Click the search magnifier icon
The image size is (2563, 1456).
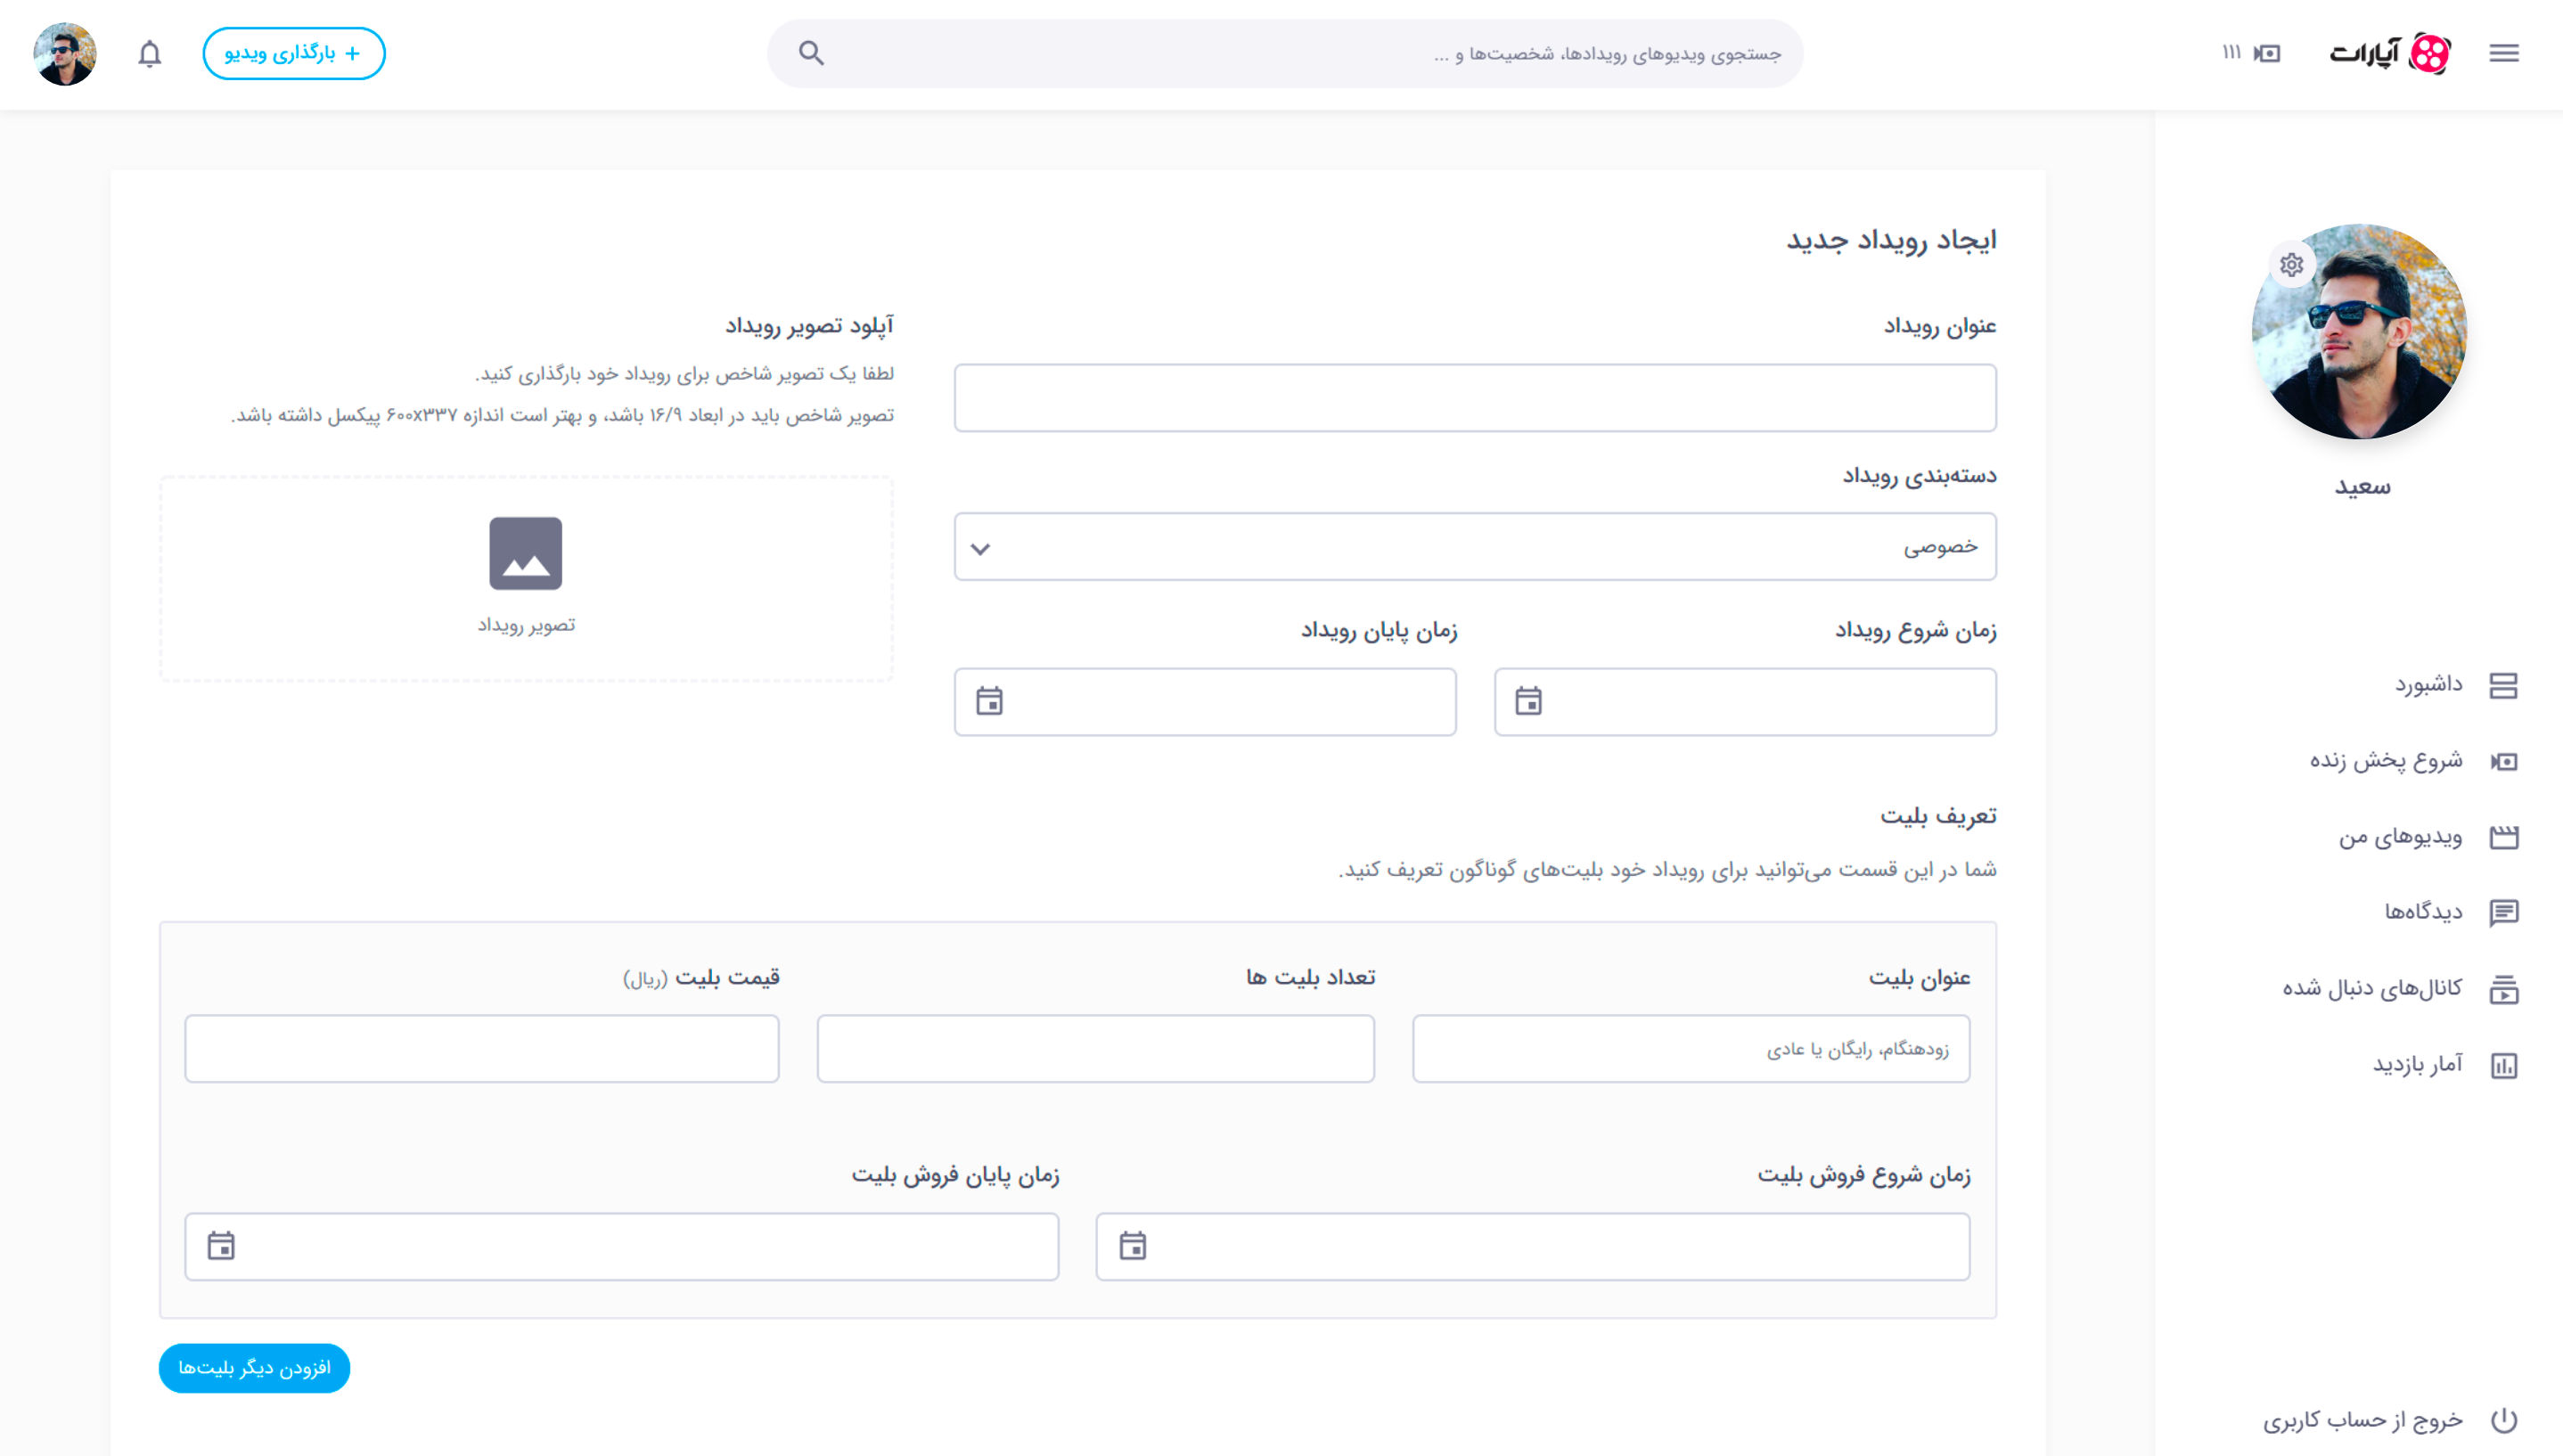coord(811,53)
